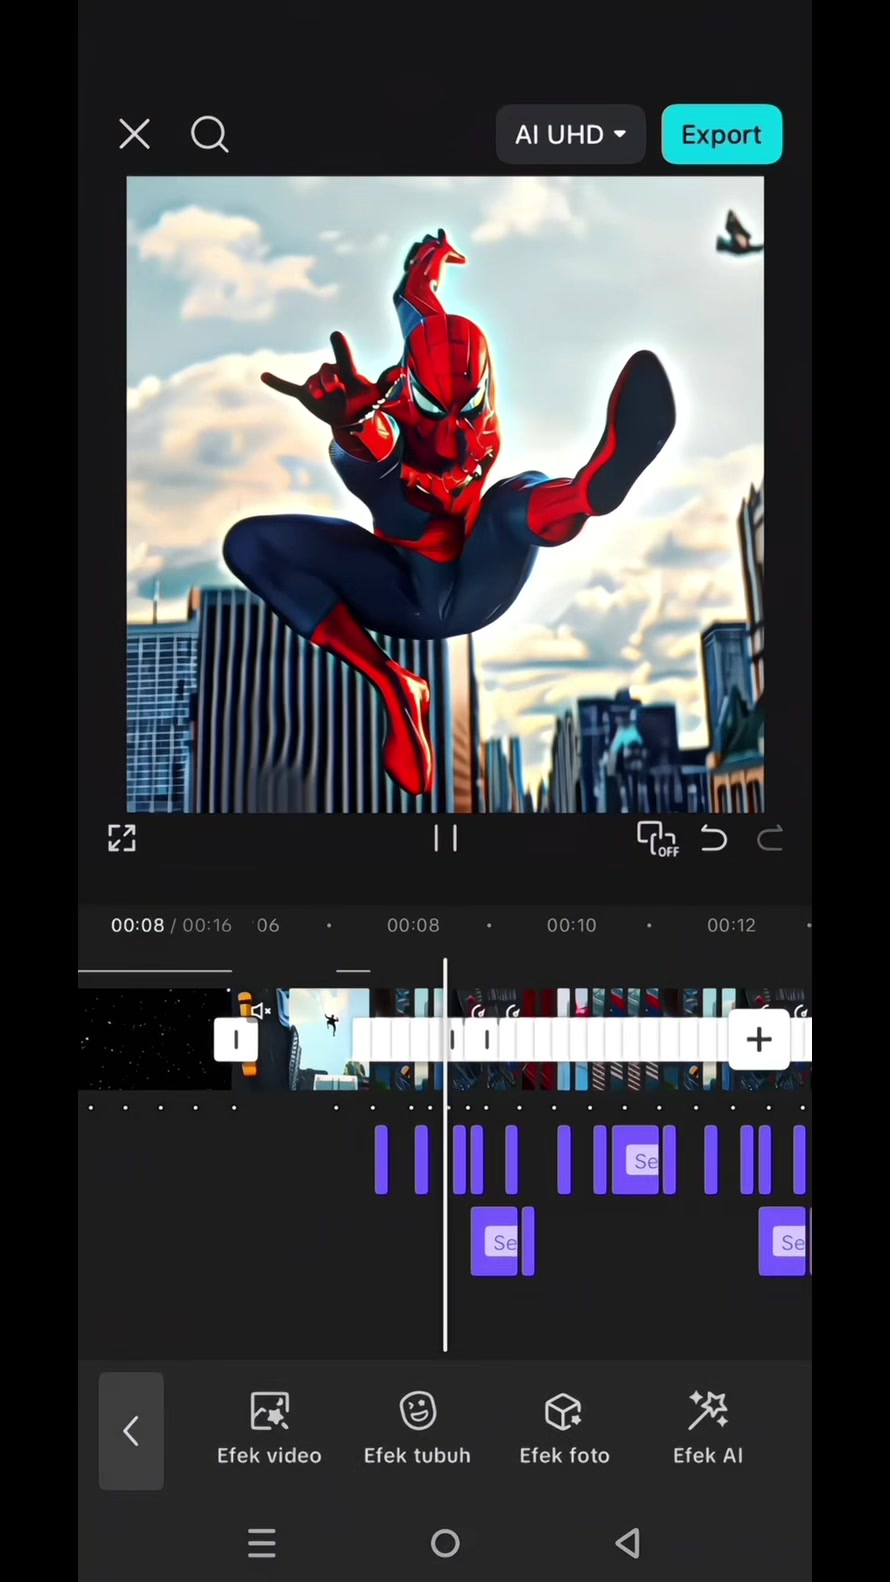
Task: Tap the 00:10 mark on time ruler
Action: click(571, 925)
